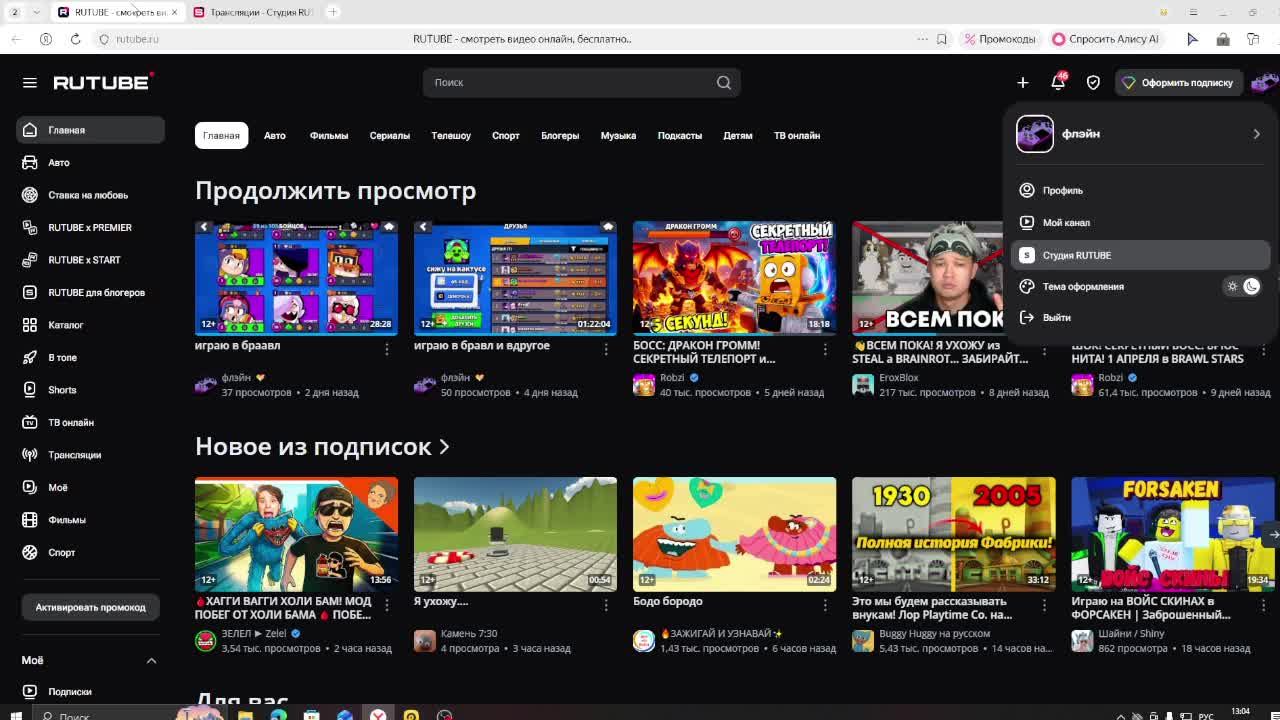
Task: Switch to Трансляции - Студия browser tab
Action: [x=254, y=12]
